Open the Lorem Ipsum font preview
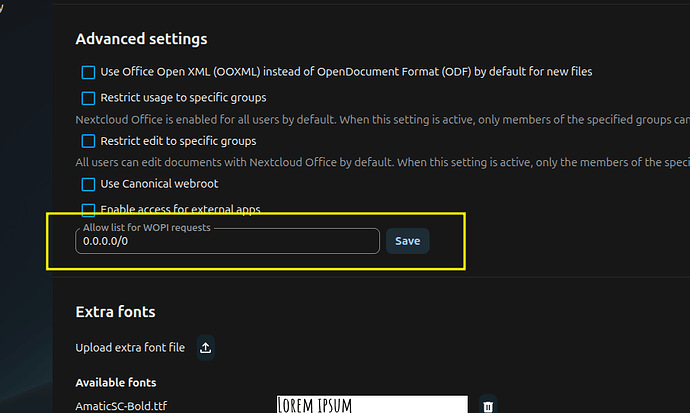The image size is (690, 413). coord(372,405)
